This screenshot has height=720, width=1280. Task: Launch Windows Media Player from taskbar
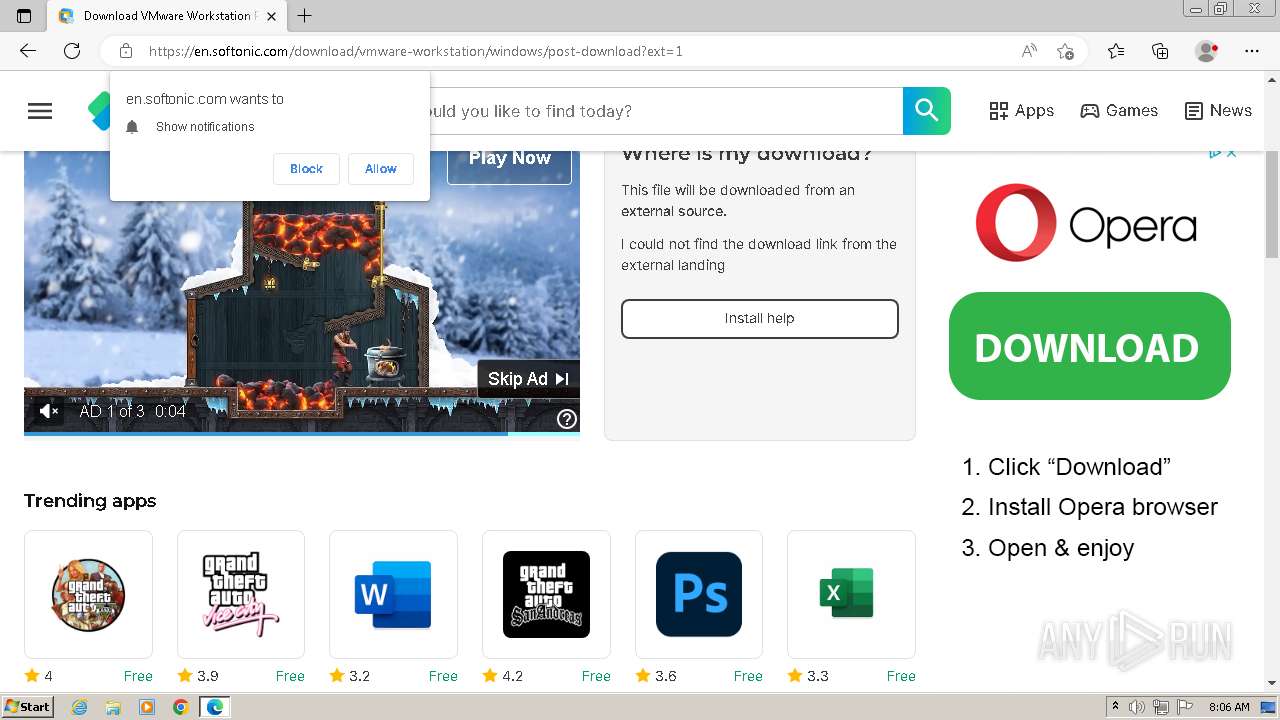pos(147,707)
